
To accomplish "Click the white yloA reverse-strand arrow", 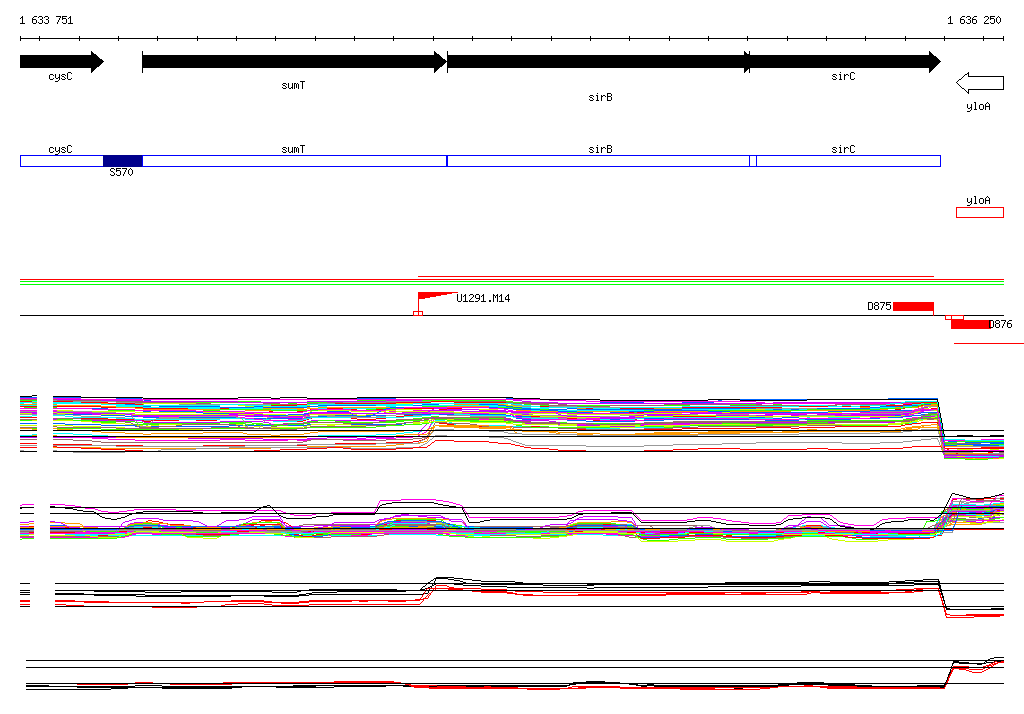I will point(979,82).
